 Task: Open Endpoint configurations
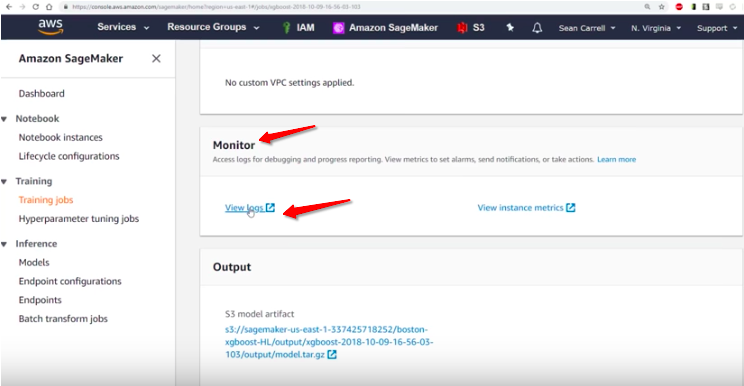[70, 281]
